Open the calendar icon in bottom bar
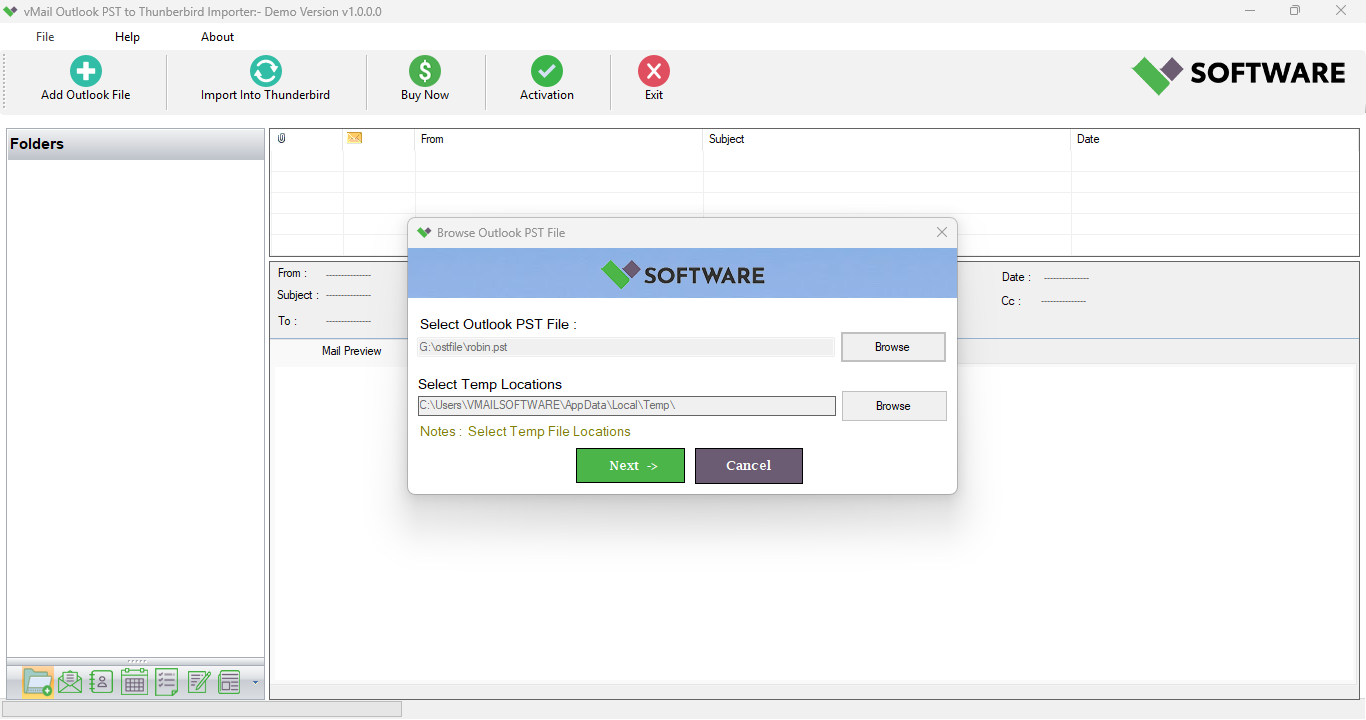The image size is (1366, 720). click(134, 682)
